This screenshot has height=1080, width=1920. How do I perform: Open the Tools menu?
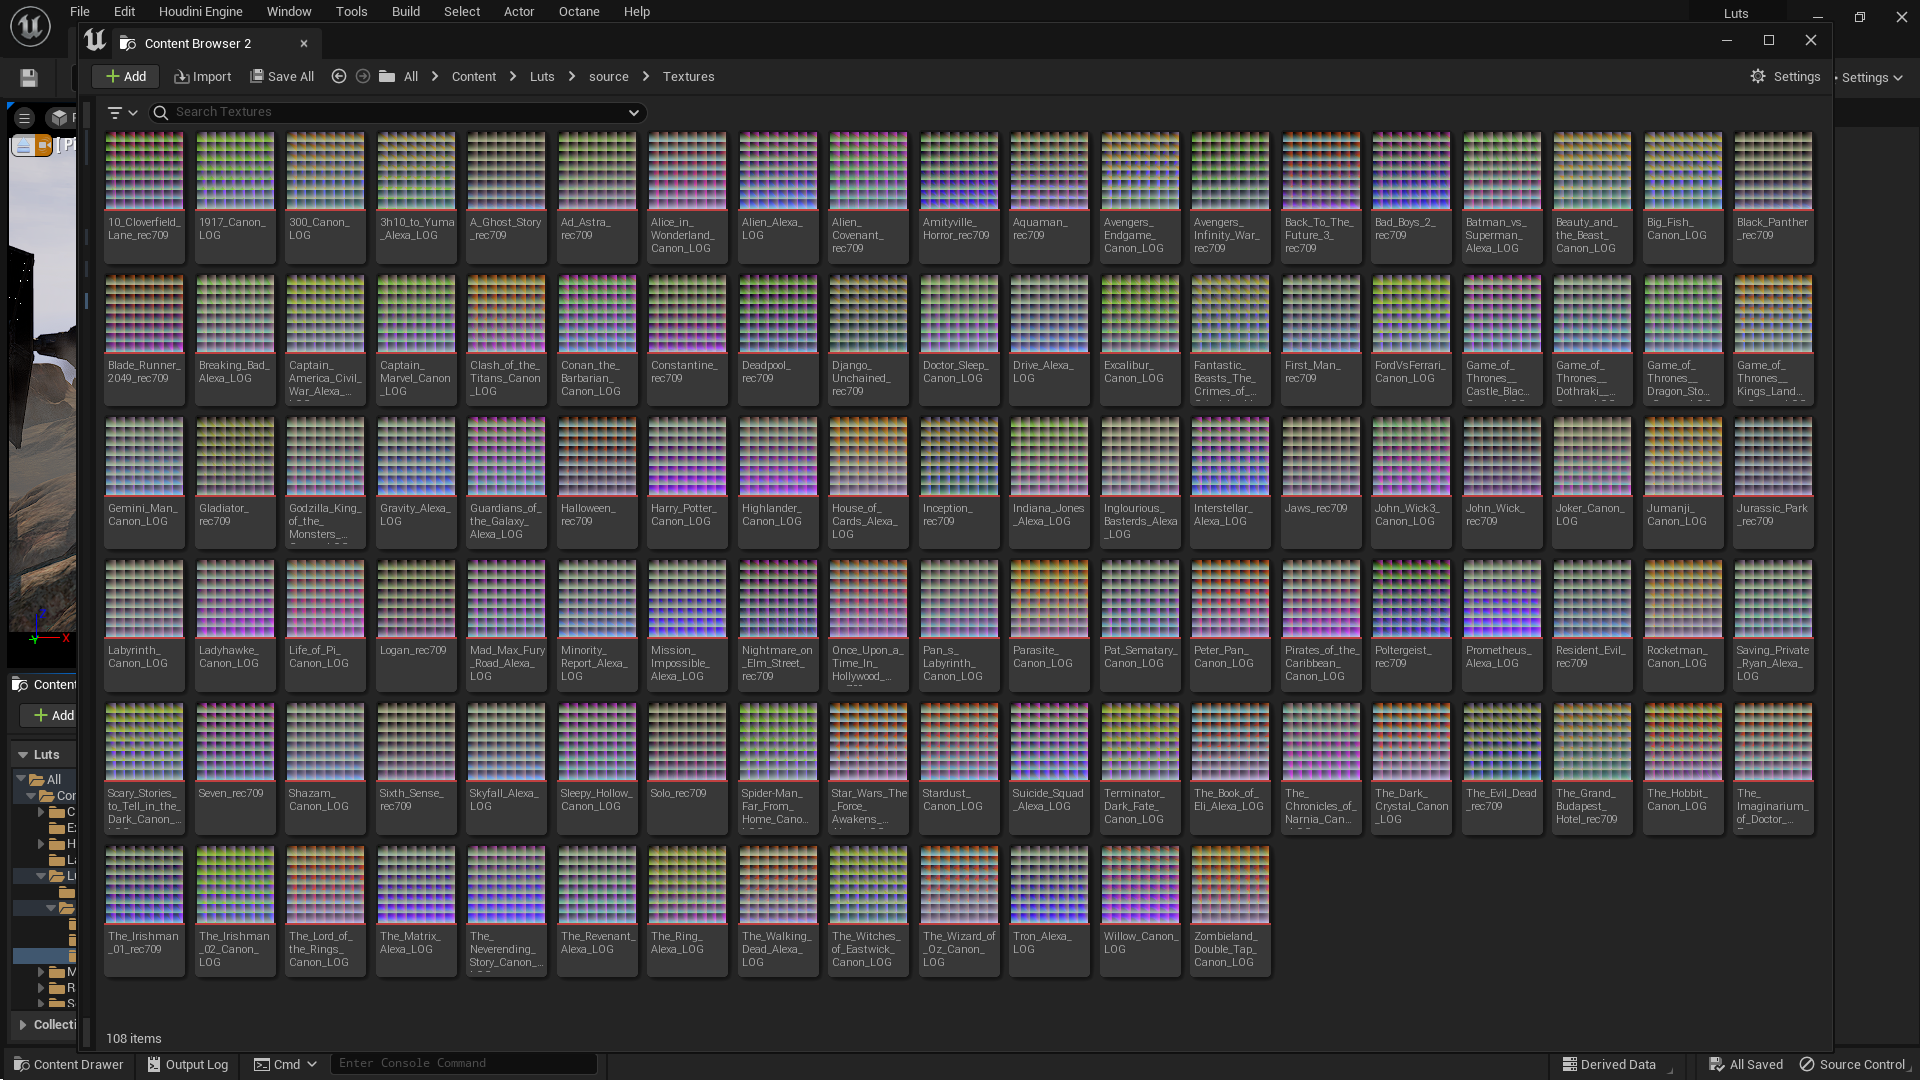[351, 12]
